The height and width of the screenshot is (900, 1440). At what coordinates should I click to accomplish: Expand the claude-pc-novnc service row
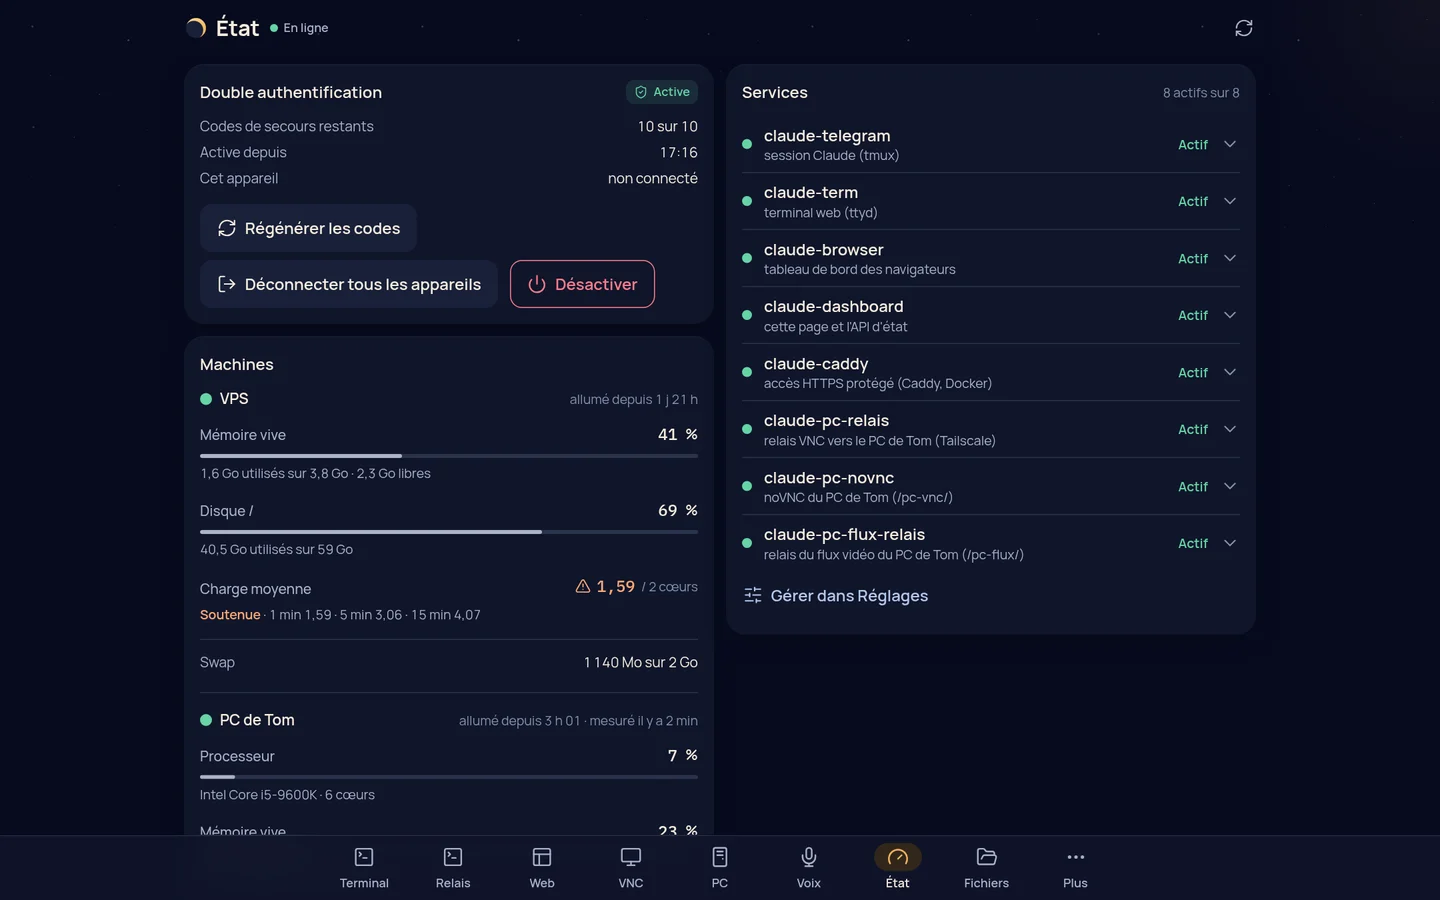click(x=1230, y=486)
